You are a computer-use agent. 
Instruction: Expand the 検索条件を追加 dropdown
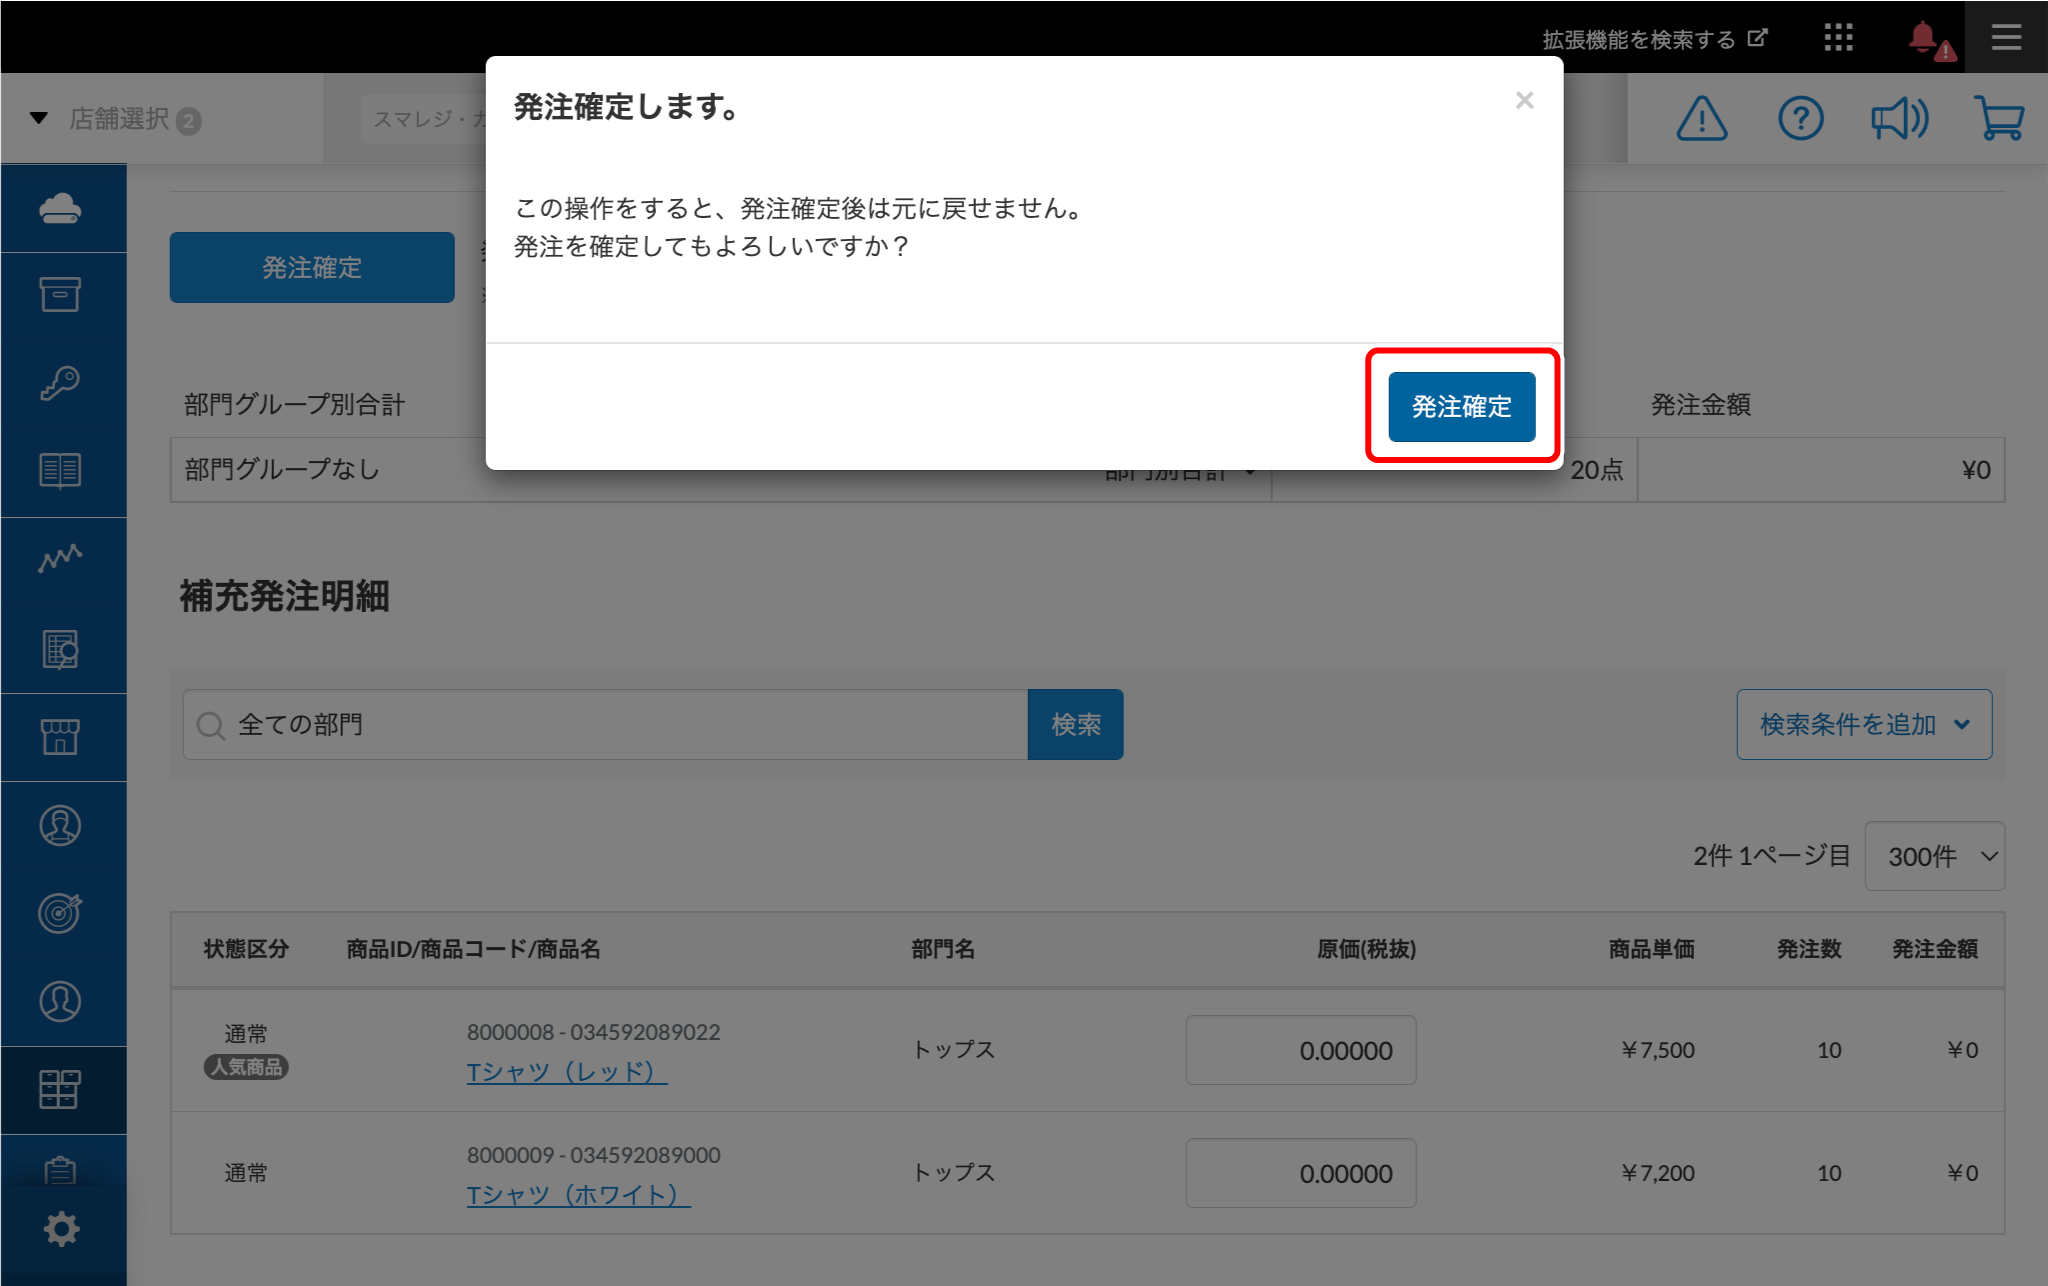point(1864,724)
